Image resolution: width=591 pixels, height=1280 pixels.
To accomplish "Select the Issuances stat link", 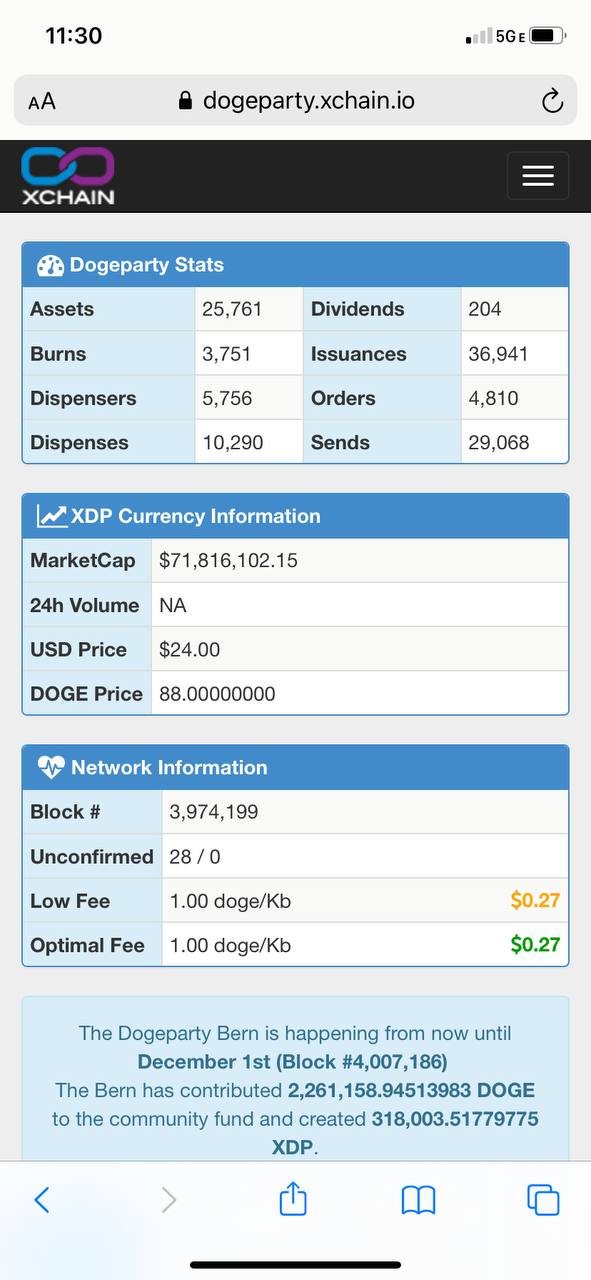I will 359,354.
